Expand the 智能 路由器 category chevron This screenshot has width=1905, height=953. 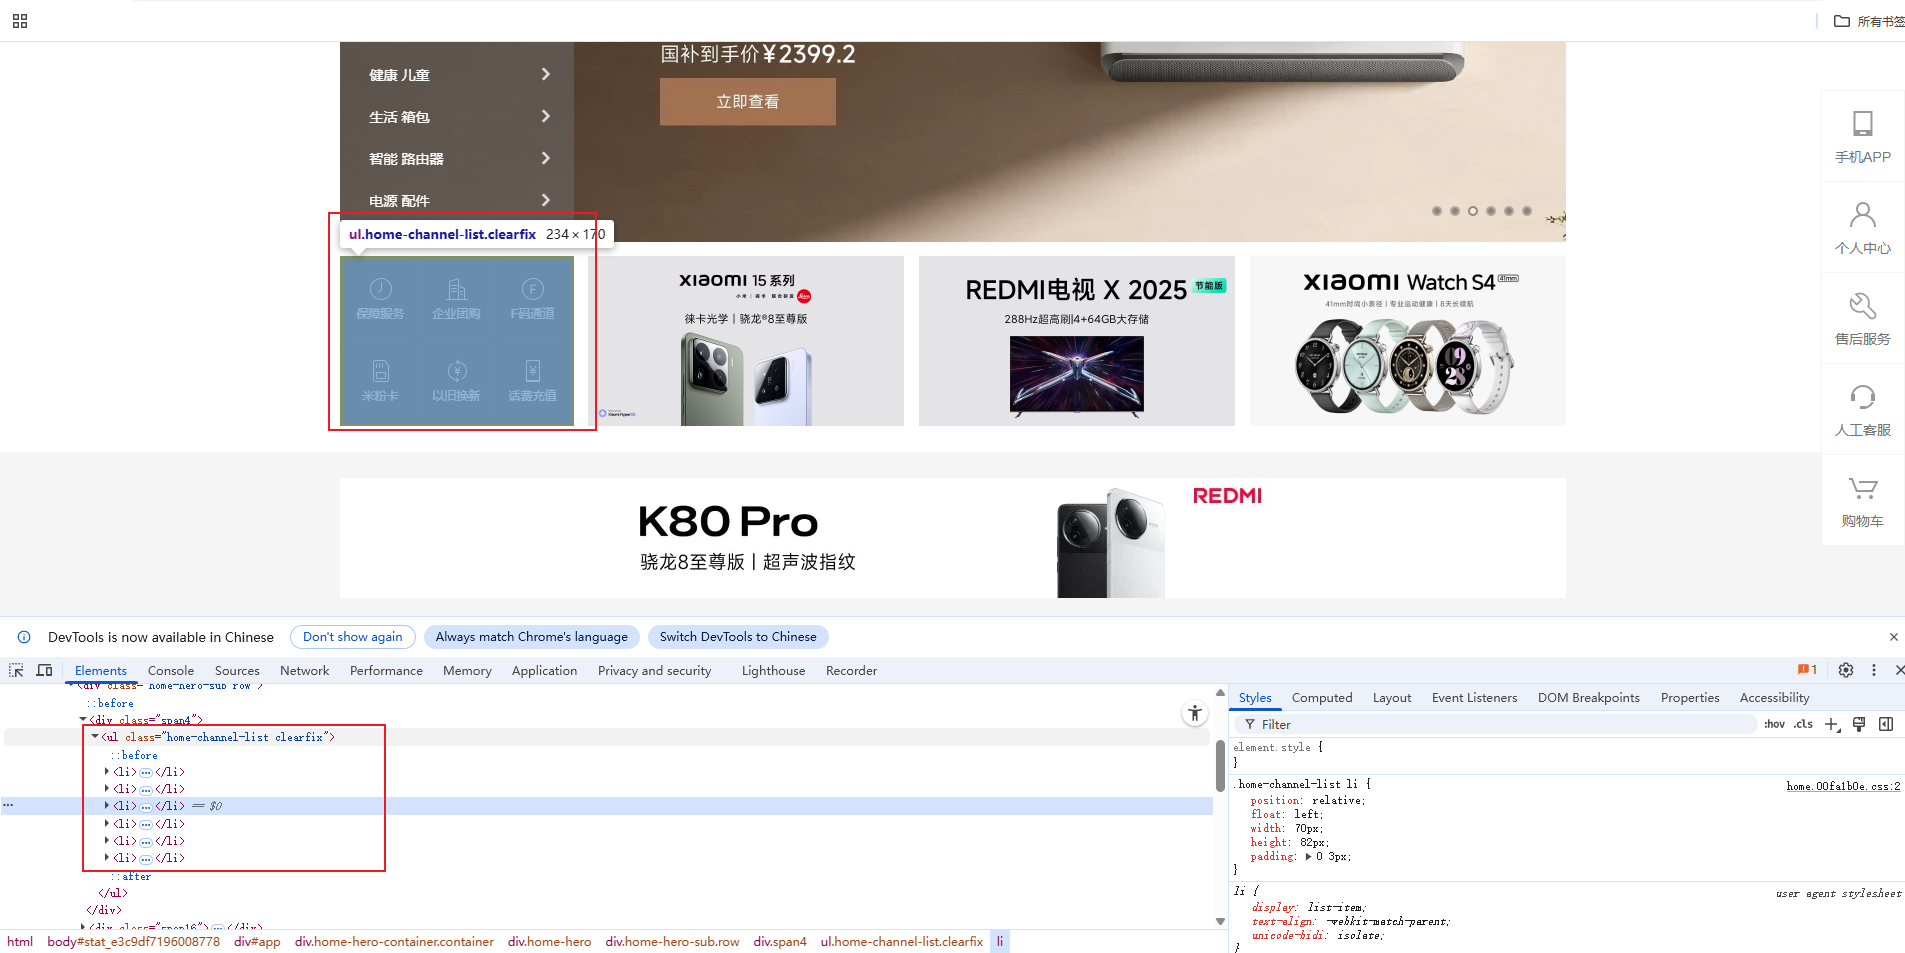[x=546, y=158]
